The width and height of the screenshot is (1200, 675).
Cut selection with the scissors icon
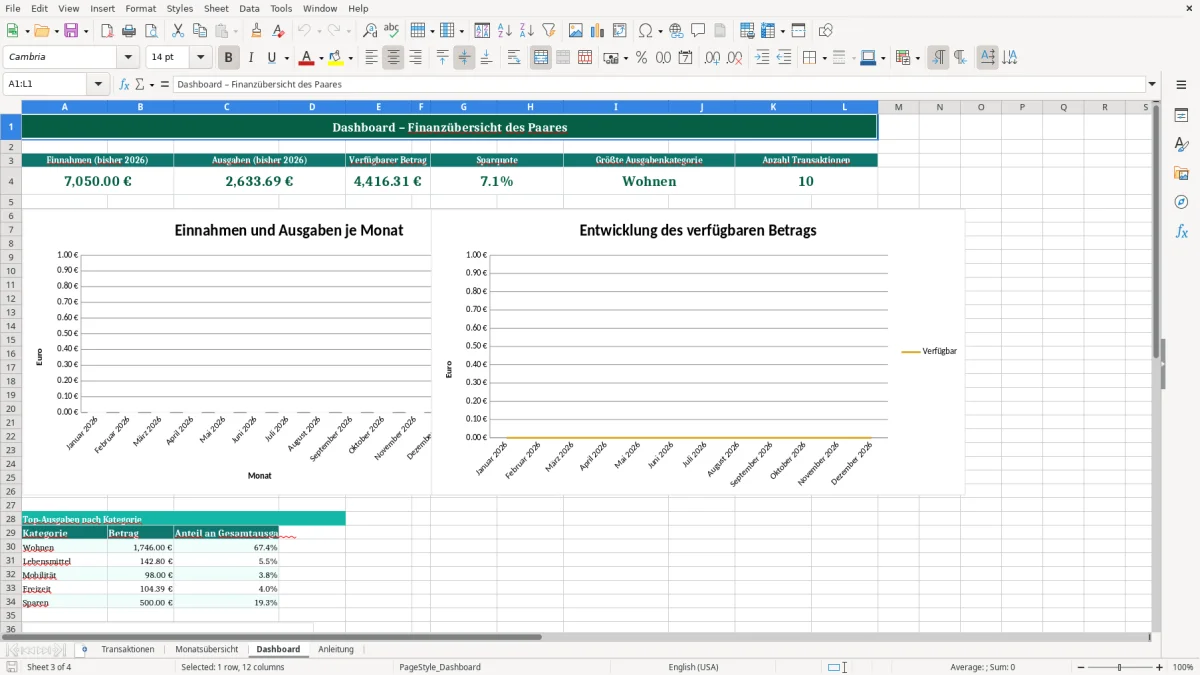(178, 31)
